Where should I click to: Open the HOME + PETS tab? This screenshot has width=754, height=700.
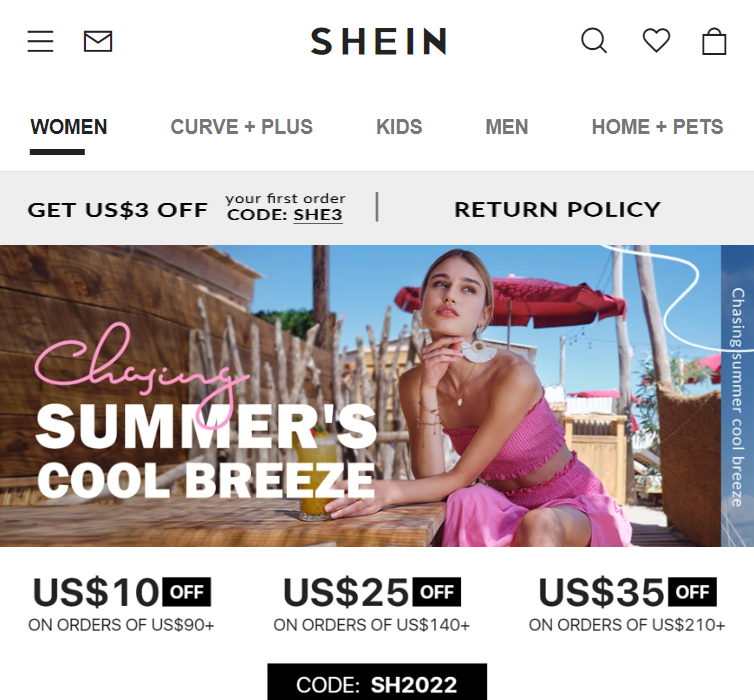pos(657,127)
